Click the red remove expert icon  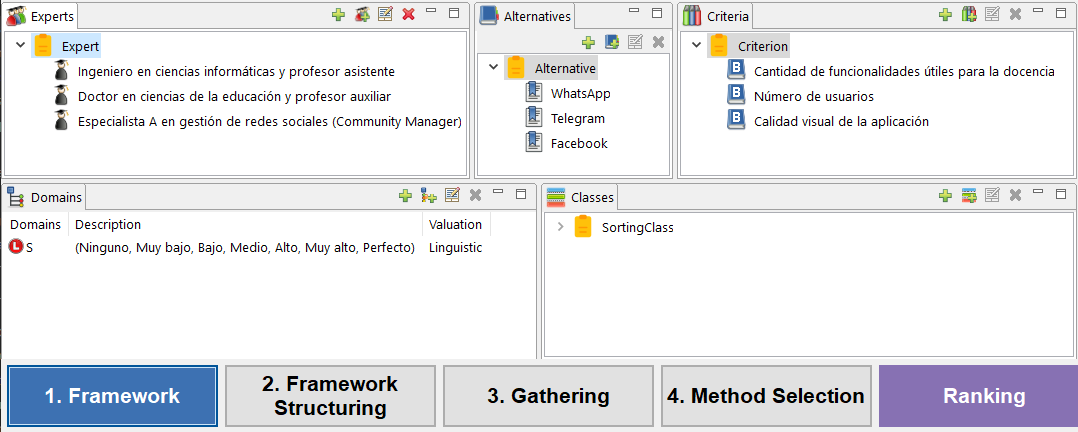click(408, 14)
